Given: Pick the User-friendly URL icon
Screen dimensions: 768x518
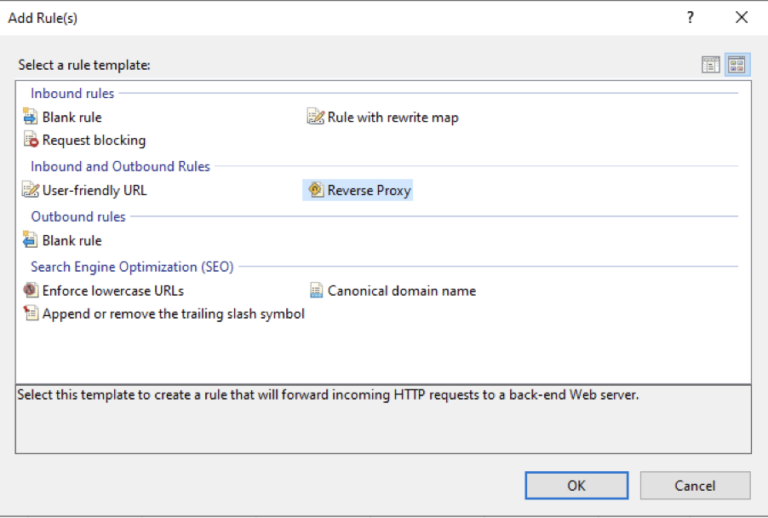Looking at the screenshot, I should tap(30, 189).
